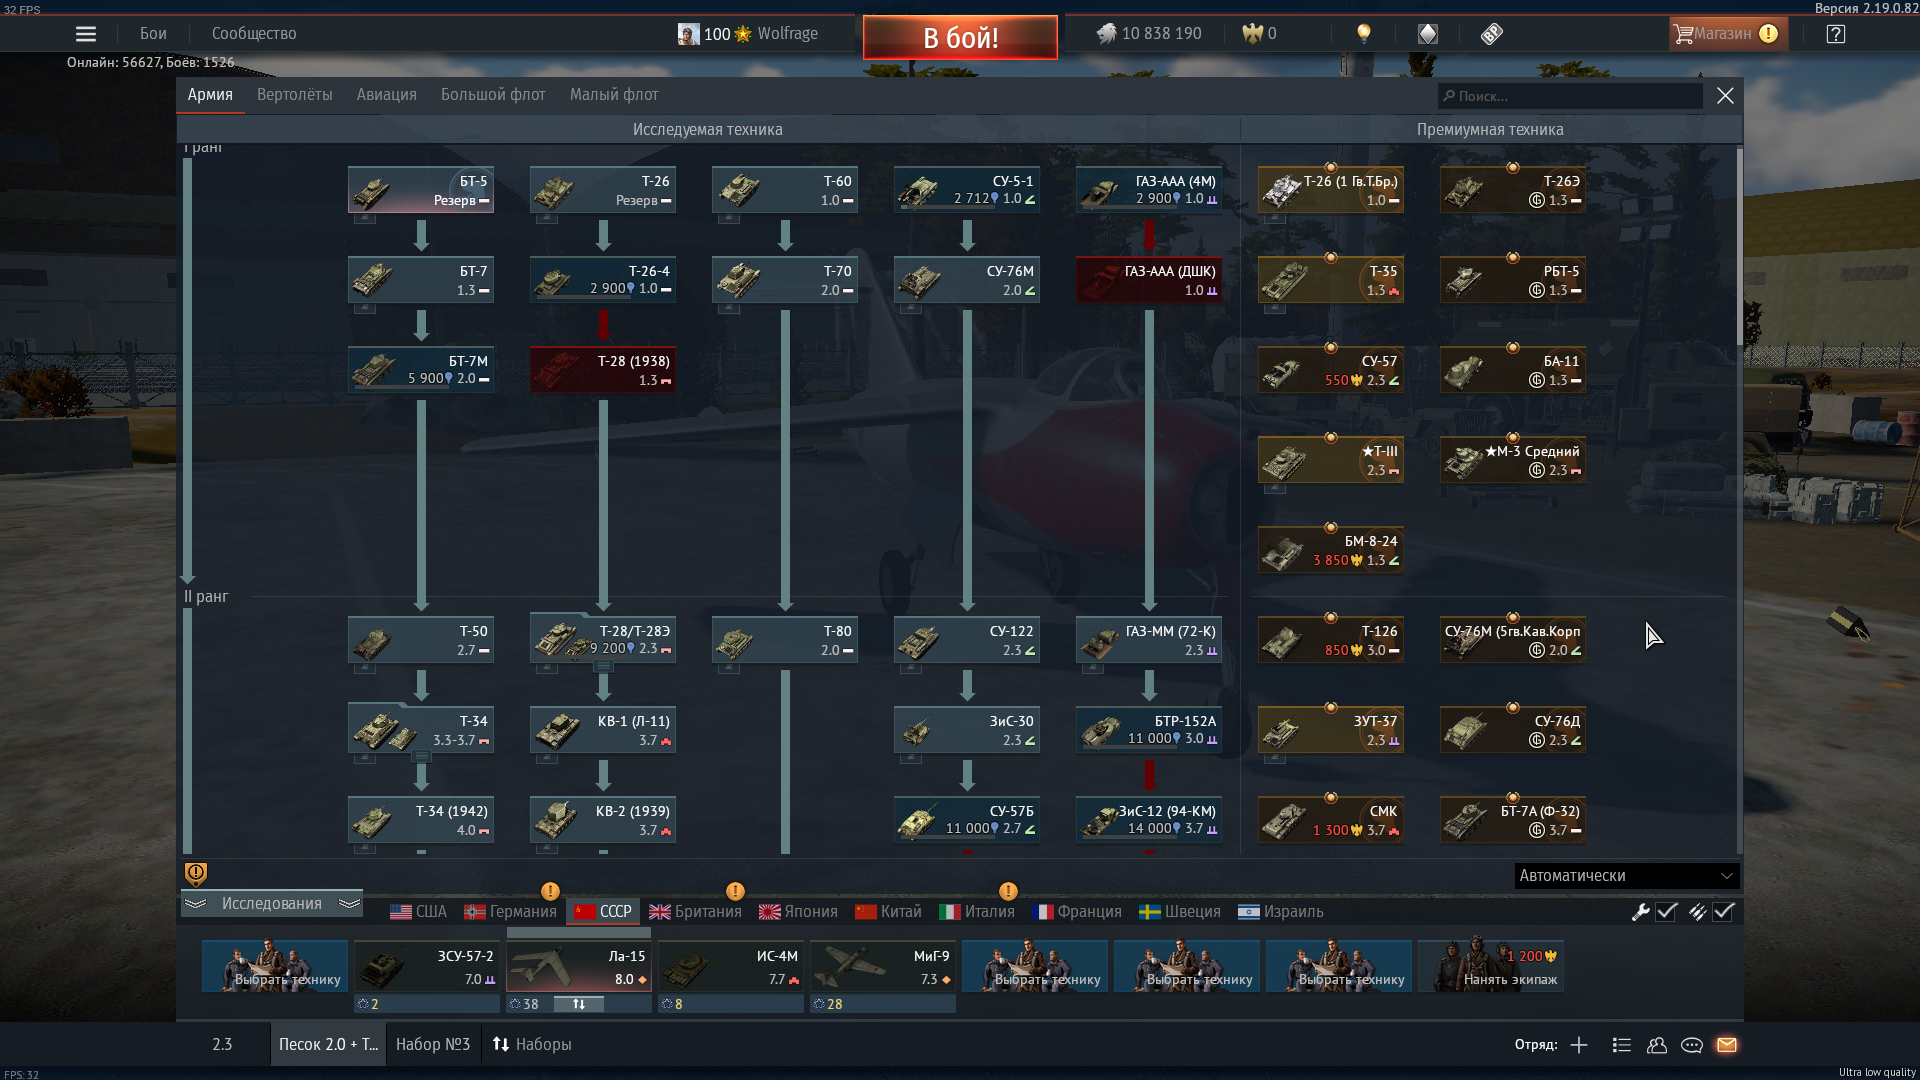Select the Т-34 (1942) tank card
Screen dimensions: 1920x1080
421,820
